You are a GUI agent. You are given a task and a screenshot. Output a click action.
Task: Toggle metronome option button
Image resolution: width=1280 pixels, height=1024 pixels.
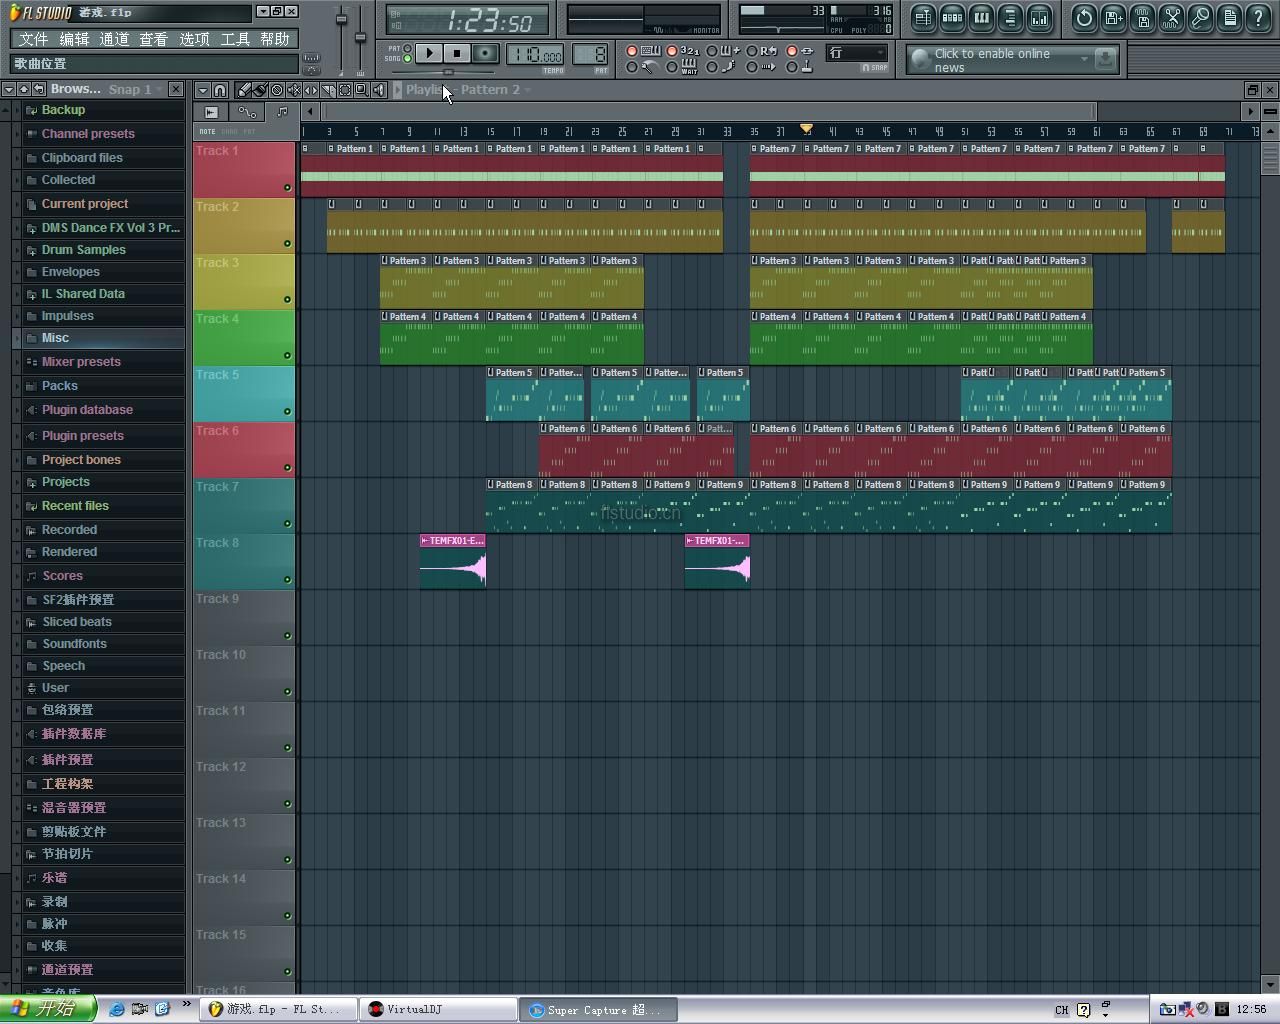tap(643, 67)
